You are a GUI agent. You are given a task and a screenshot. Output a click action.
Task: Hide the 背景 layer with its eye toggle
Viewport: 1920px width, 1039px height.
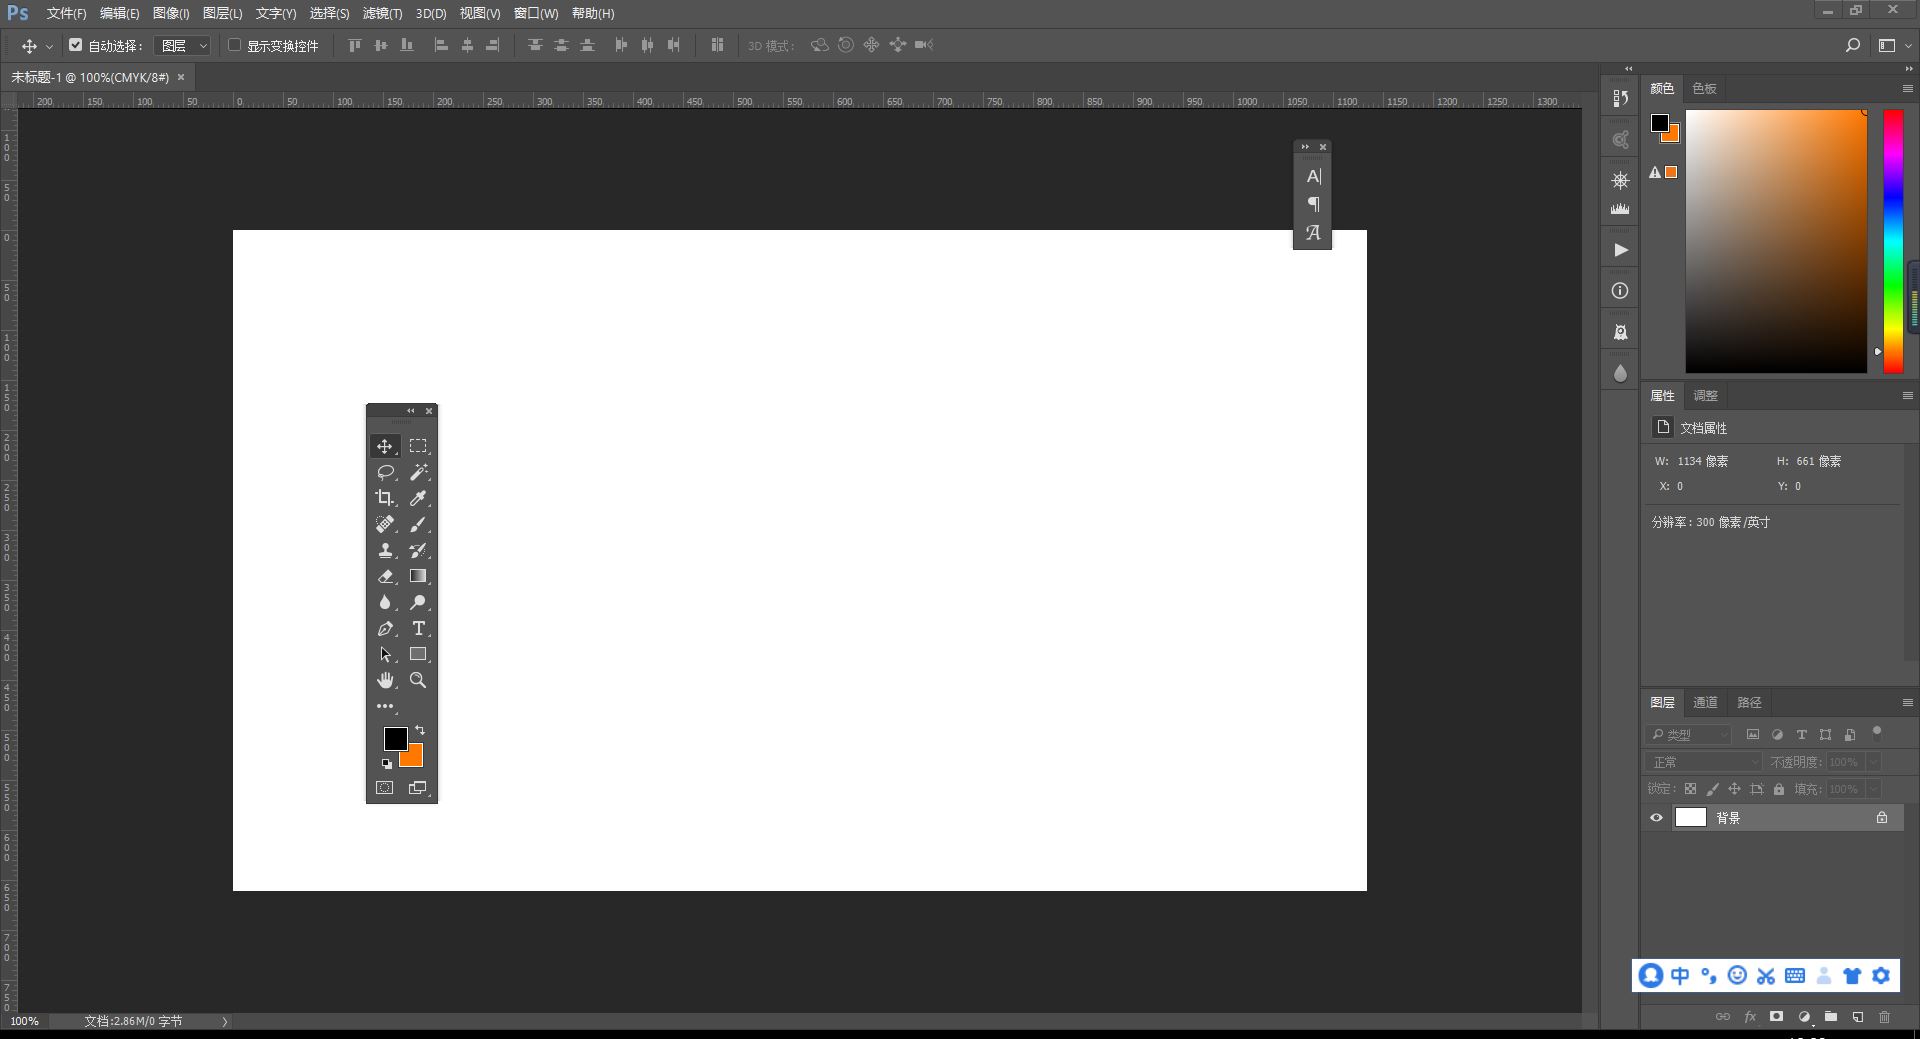coord(1656,817)
